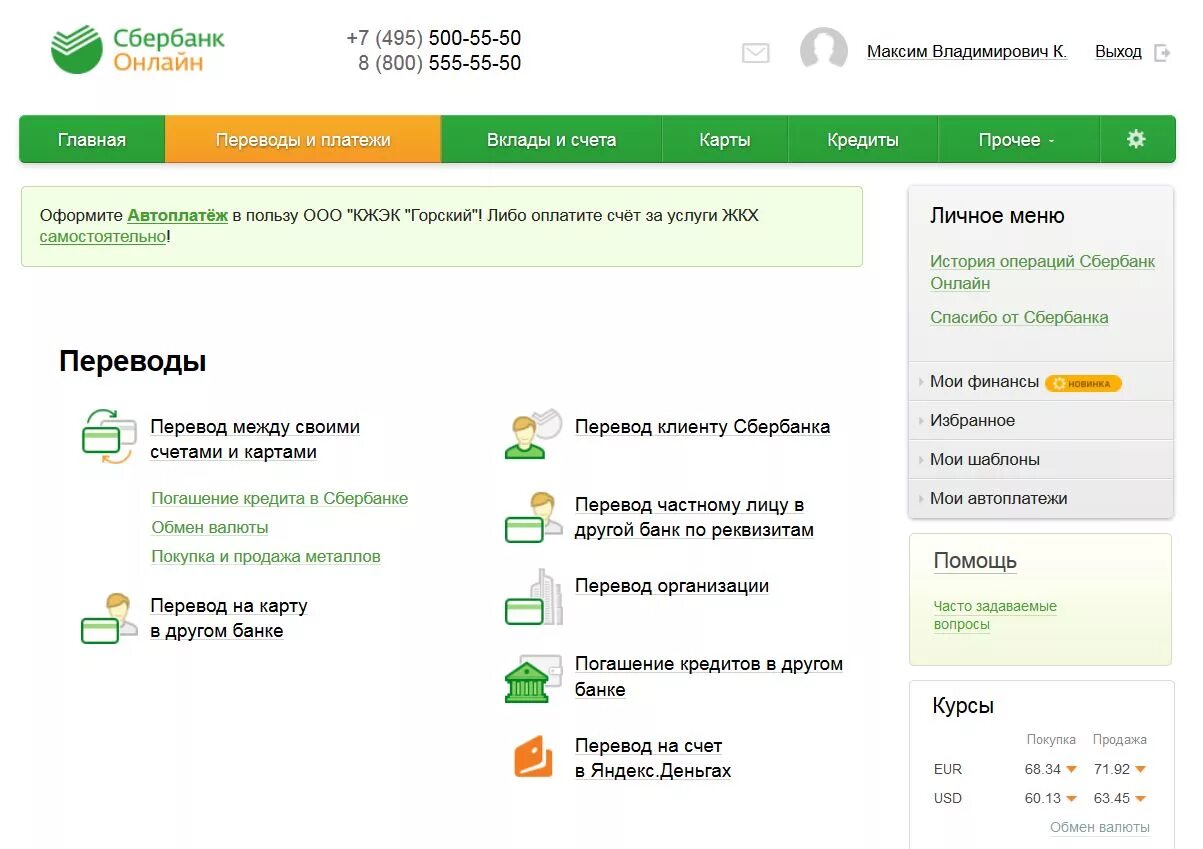Screen dimensions: 1203x849
Task: Click the Sberbank Online logo
Action: (x=138, y=50)
